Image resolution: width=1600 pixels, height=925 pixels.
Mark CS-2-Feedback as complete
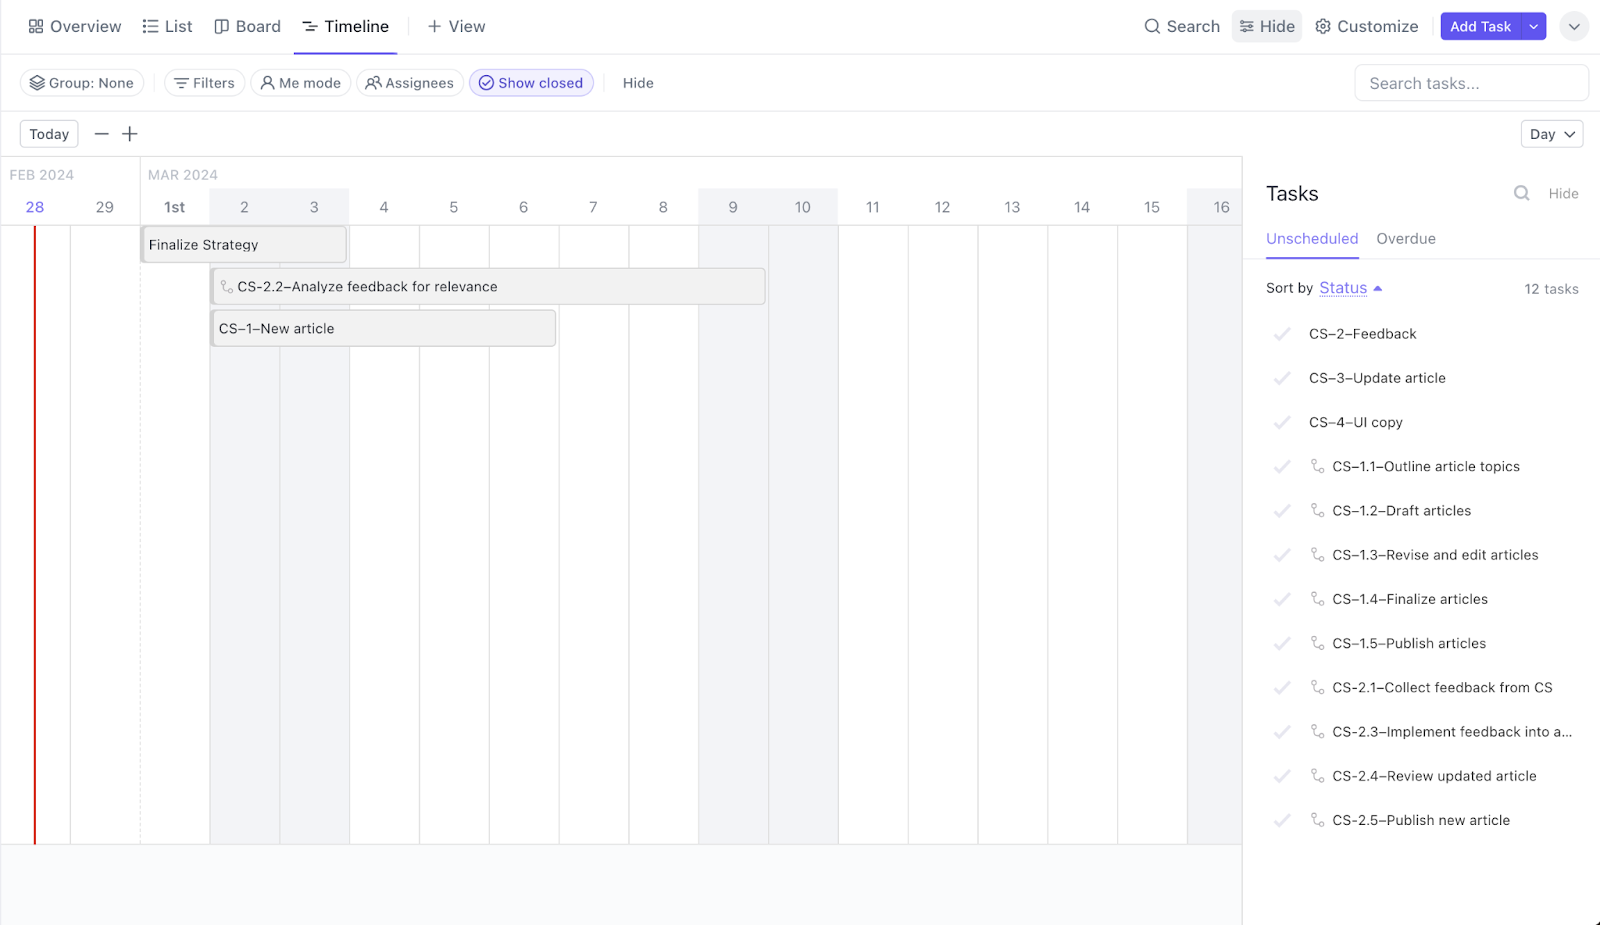(1282, 334)
